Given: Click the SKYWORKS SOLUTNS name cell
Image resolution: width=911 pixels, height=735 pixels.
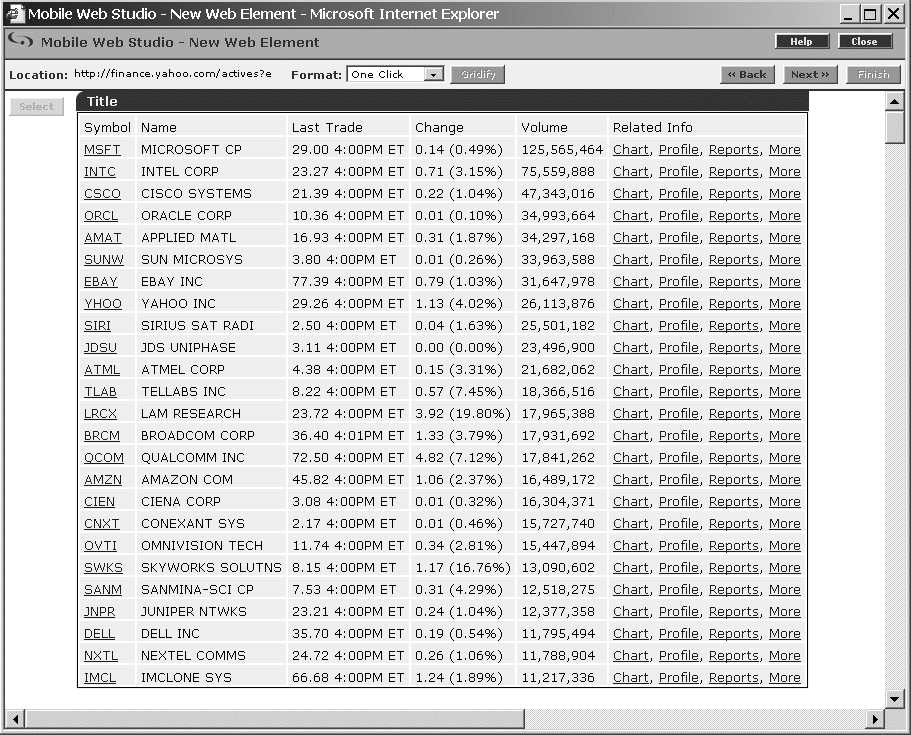Looking at the screenshot, I should tap(211, 568).
